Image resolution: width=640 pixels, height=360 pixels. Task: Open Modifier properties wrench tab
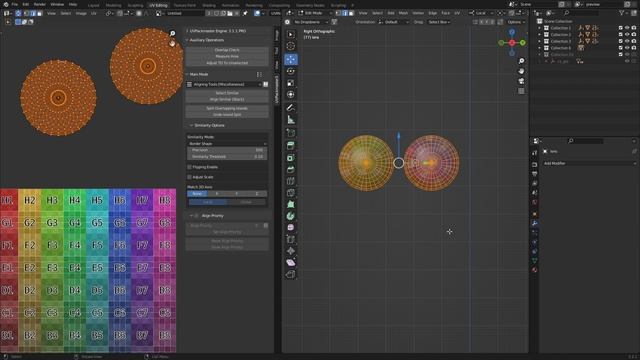click(535, 223)
